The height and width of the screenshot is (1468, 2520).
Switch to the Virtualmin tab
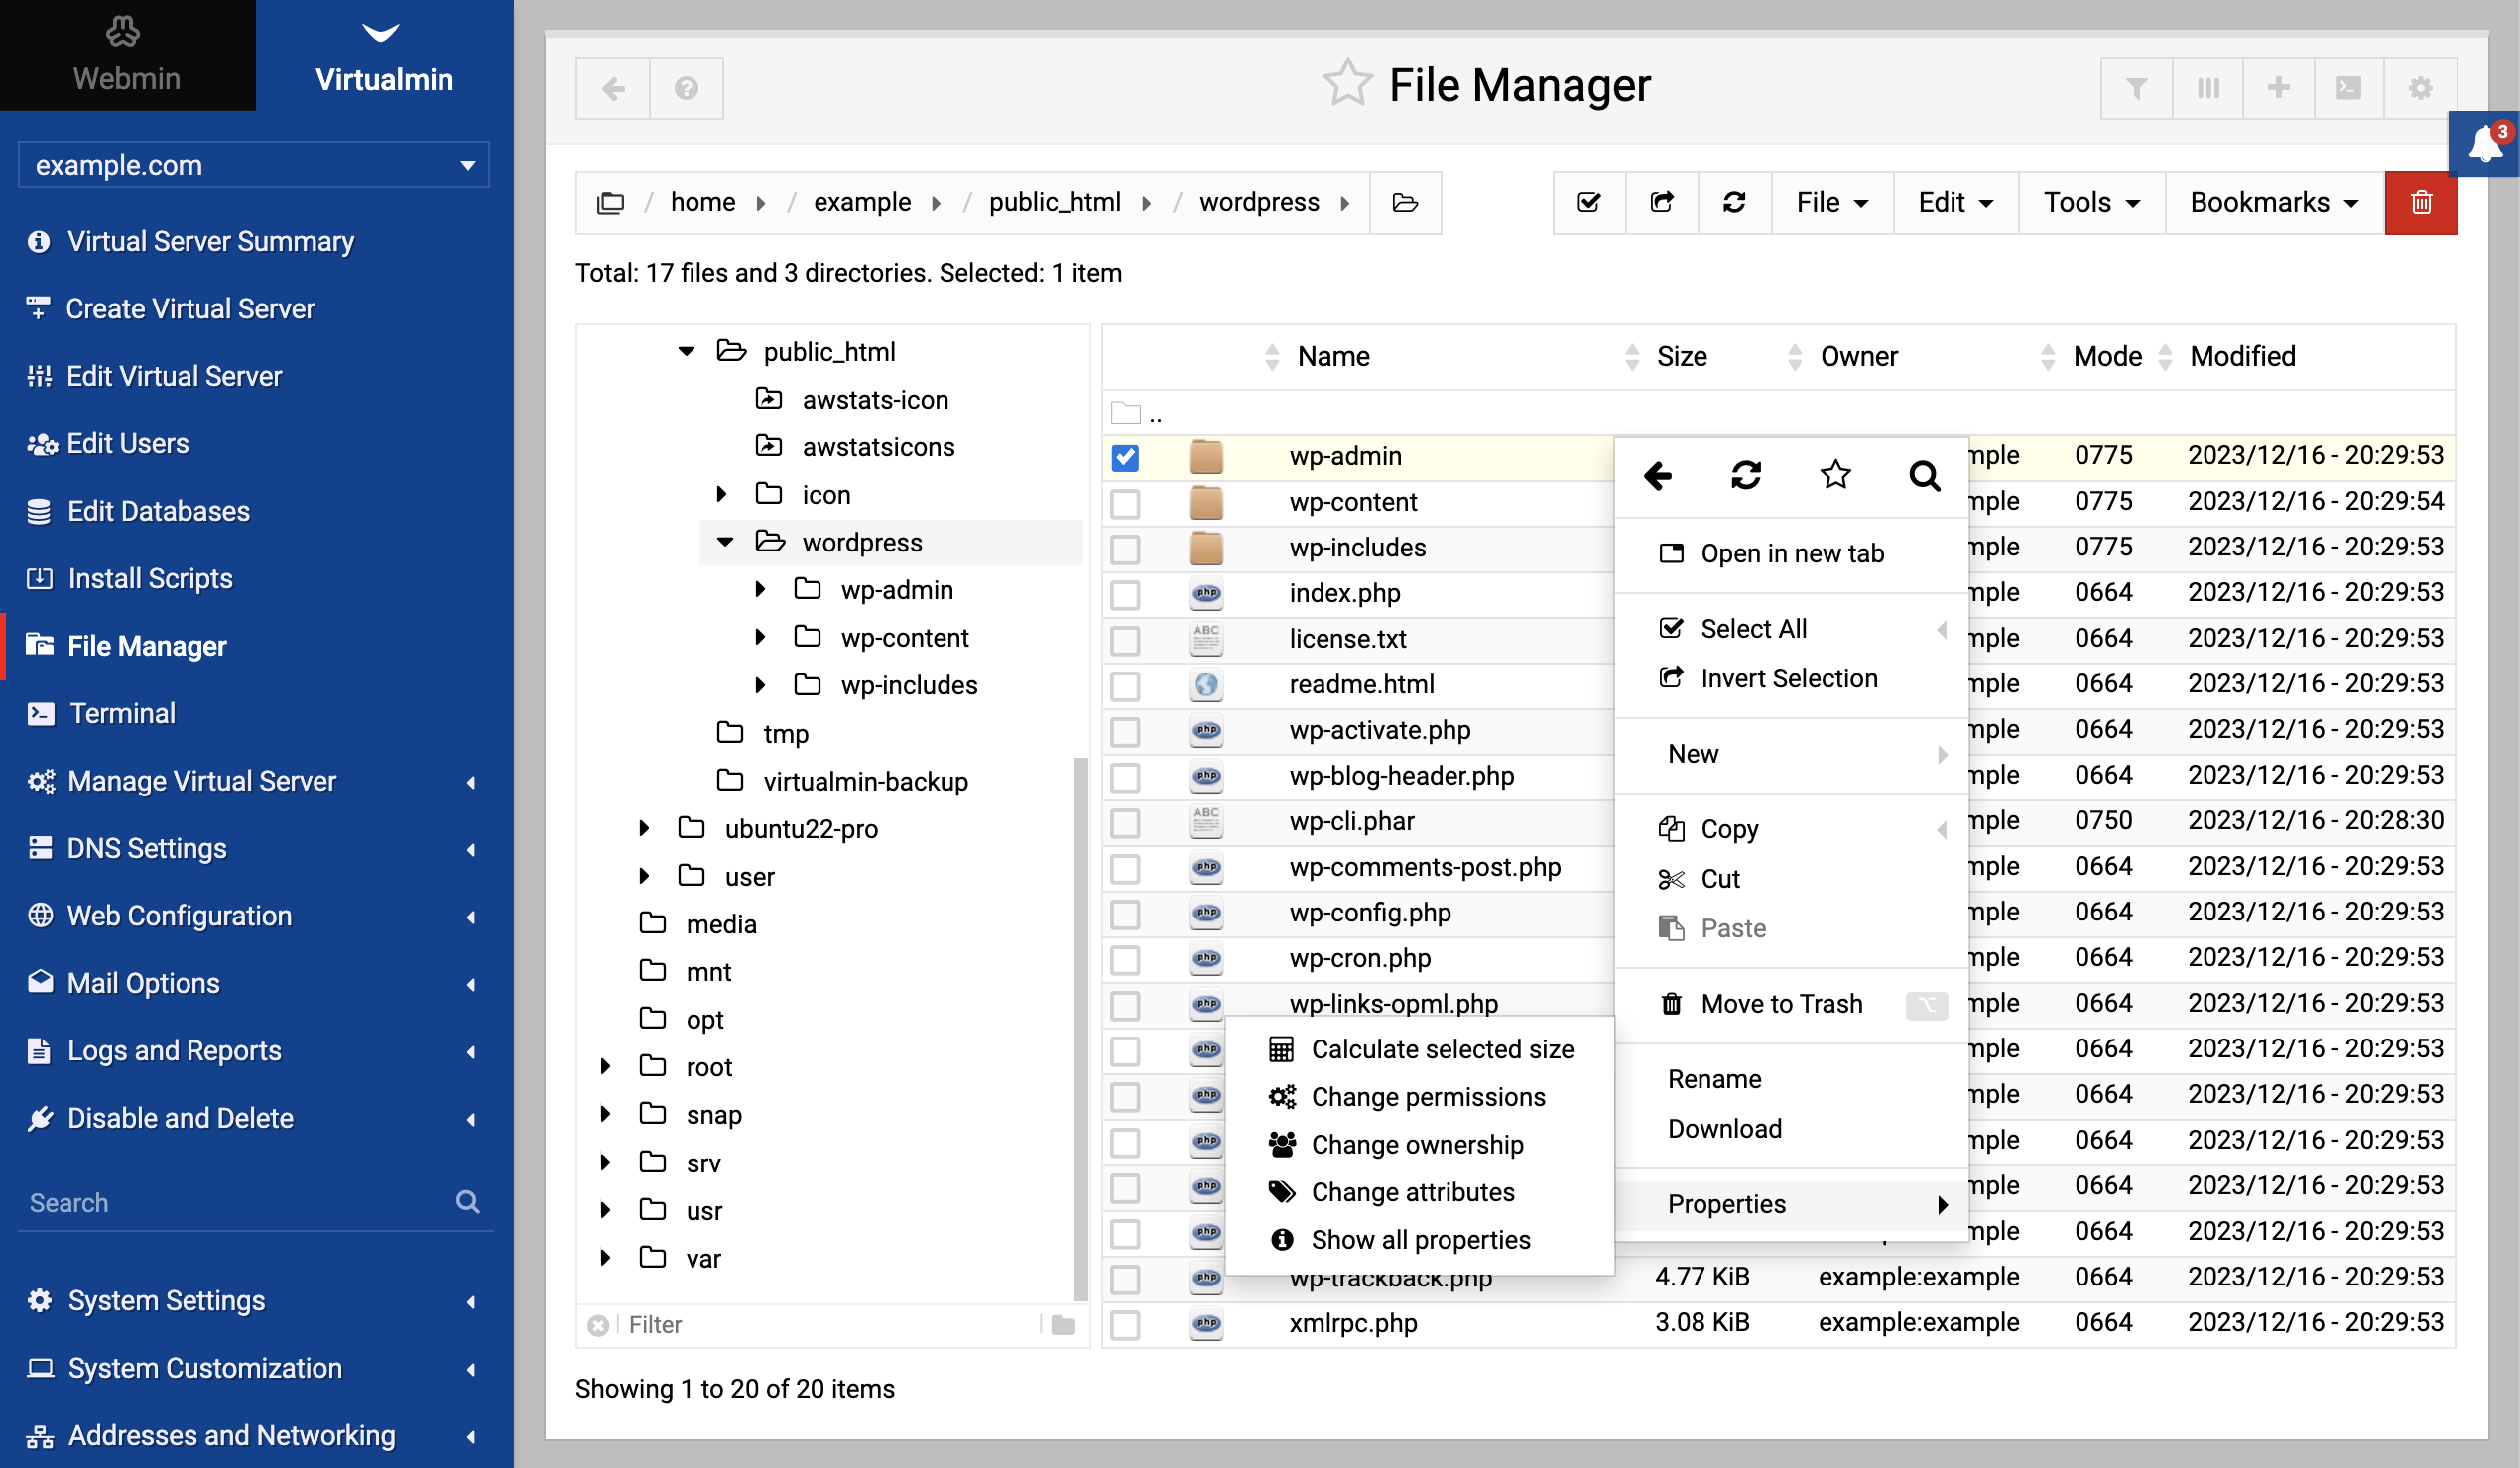coord(384,55)
